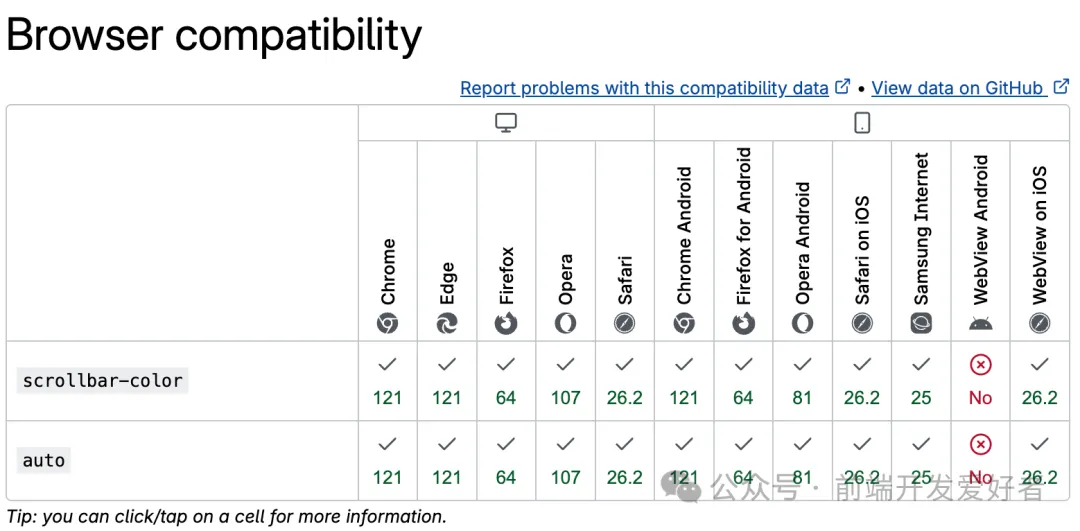
Task: Click the Chrome desktop browser icon
Action: point(387,323)
